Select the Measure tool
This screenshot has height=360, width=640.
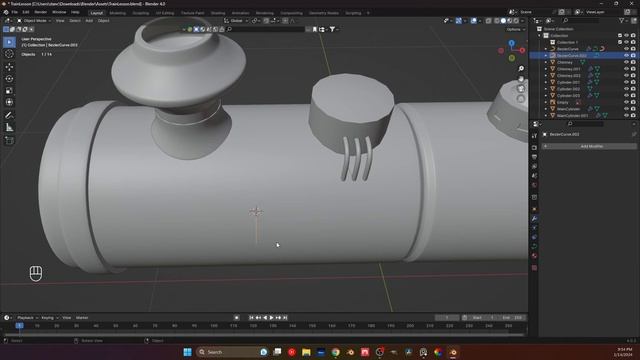tap(9, 128)
